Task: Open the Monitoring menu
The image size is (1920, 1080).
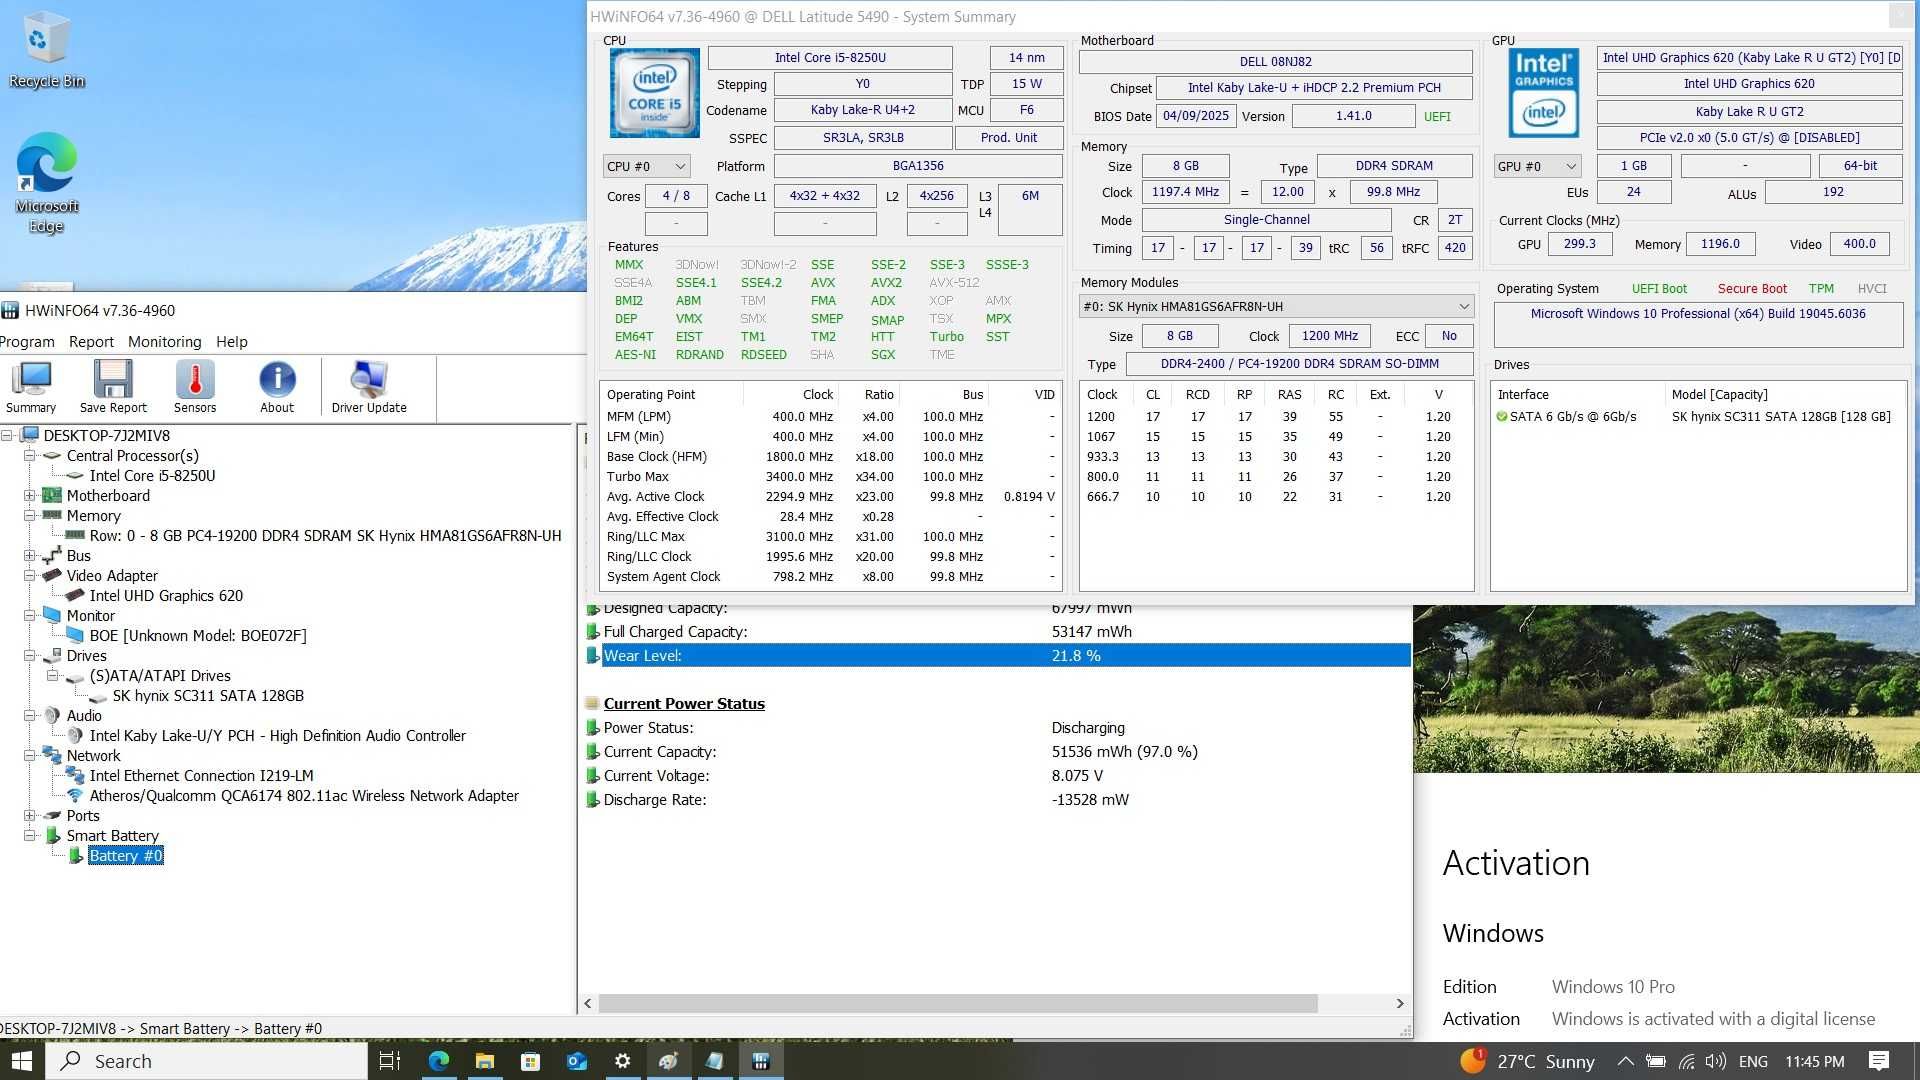Action: click(164, 342)
